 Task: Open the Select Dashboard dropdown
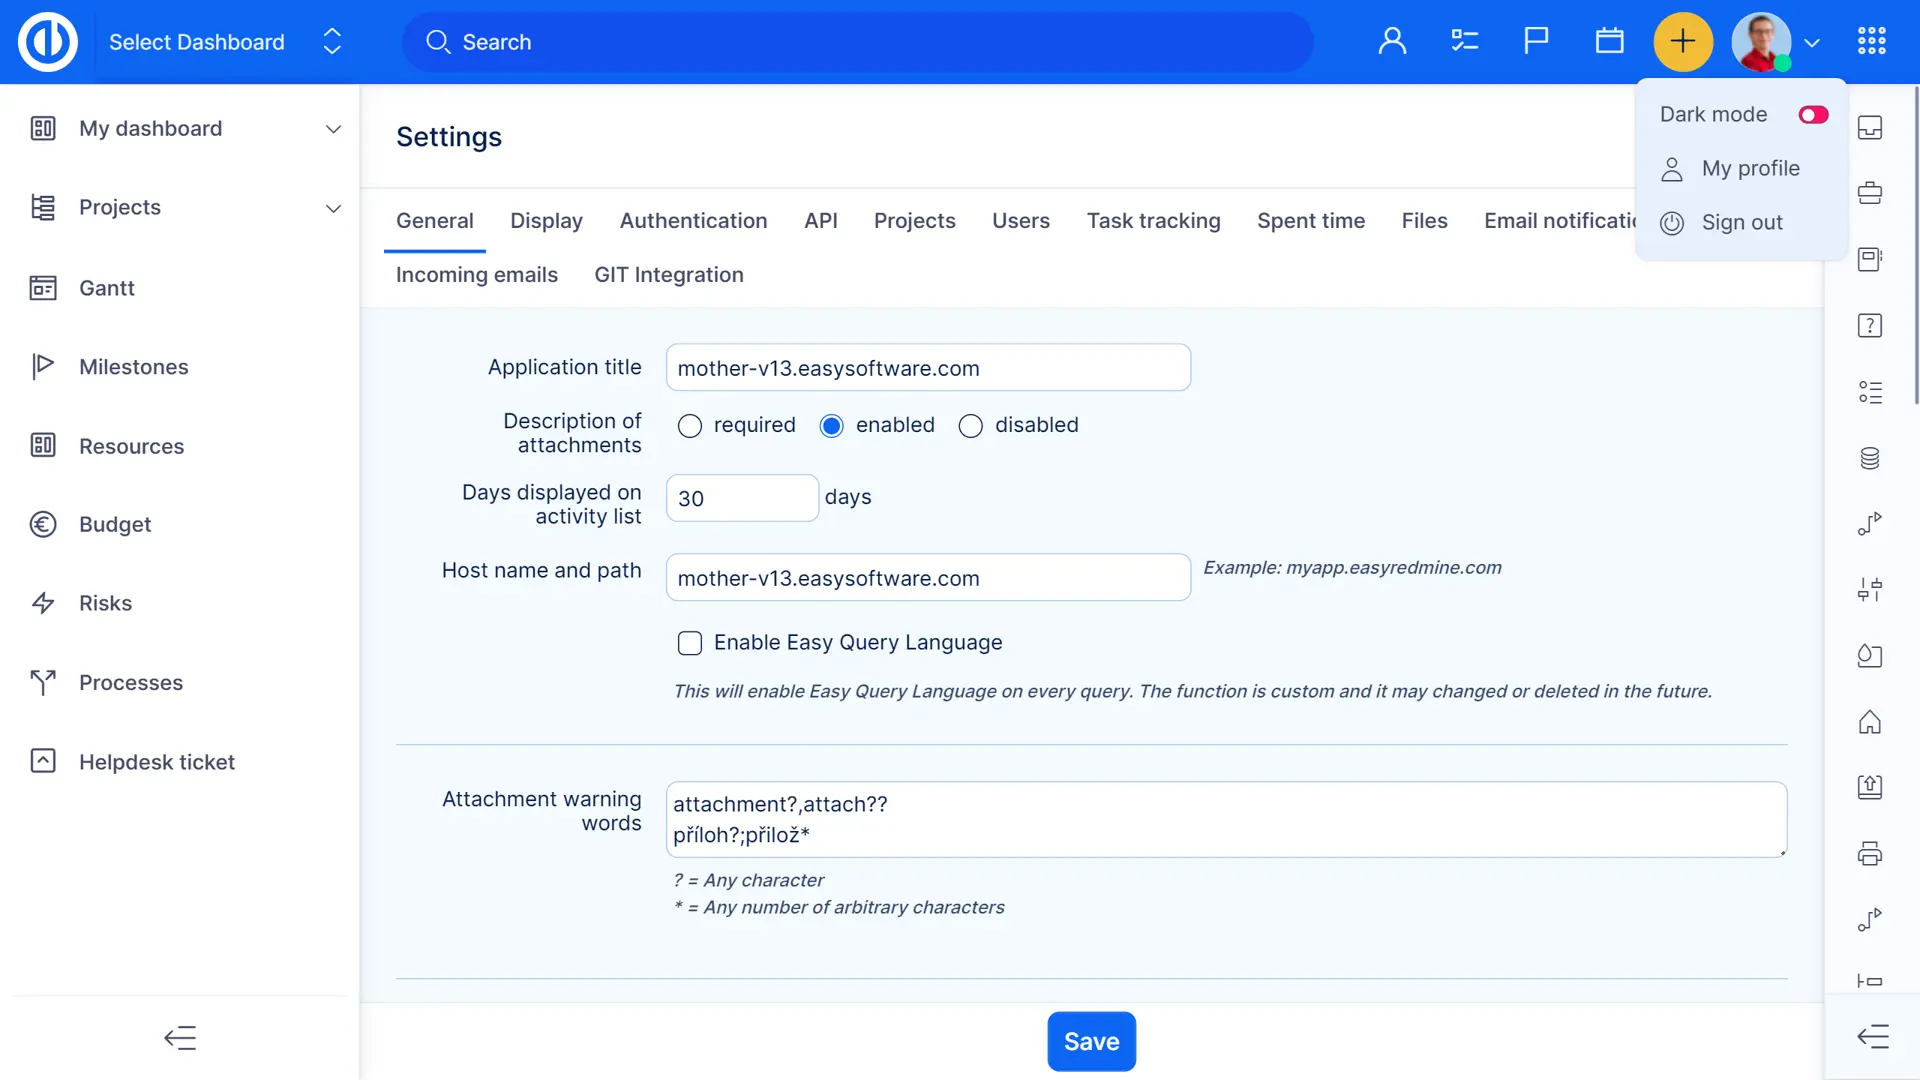[225, 42]
